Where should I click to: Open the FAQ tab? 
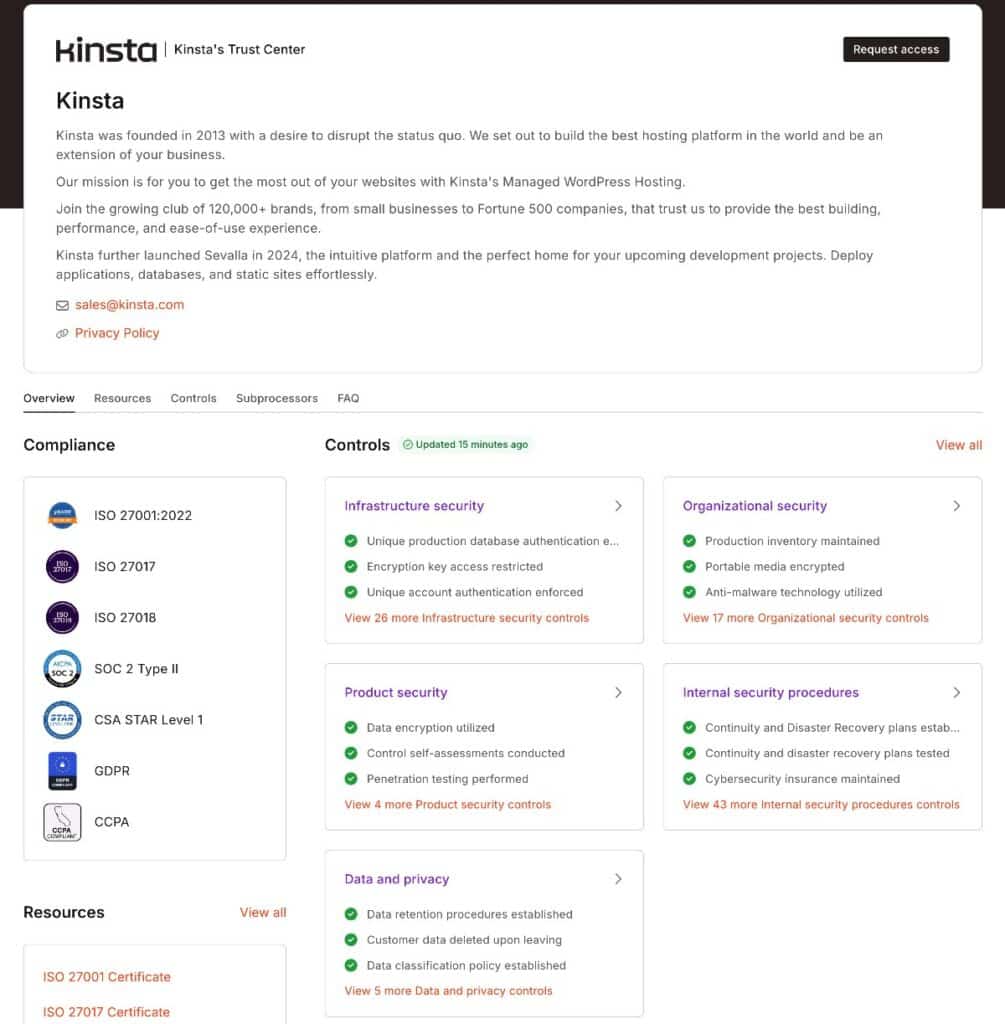pos(348,398)
